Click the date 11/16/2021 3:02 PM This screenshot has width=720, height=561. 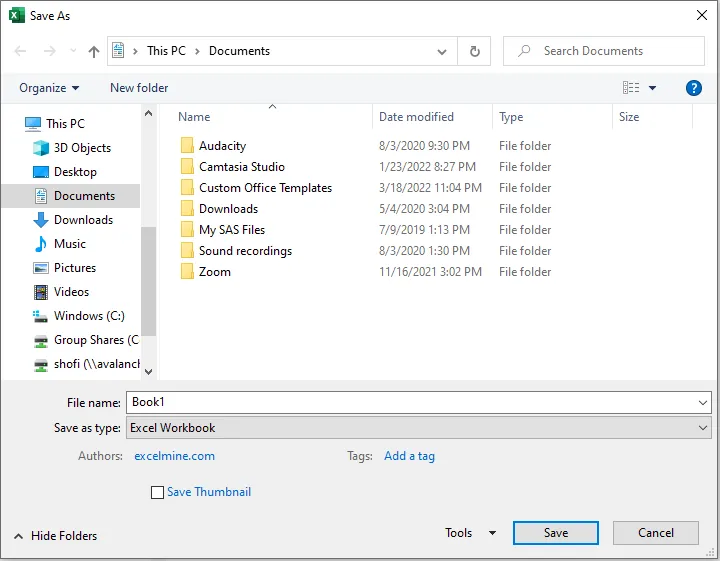pyautogui.click(x=430, y=272)
